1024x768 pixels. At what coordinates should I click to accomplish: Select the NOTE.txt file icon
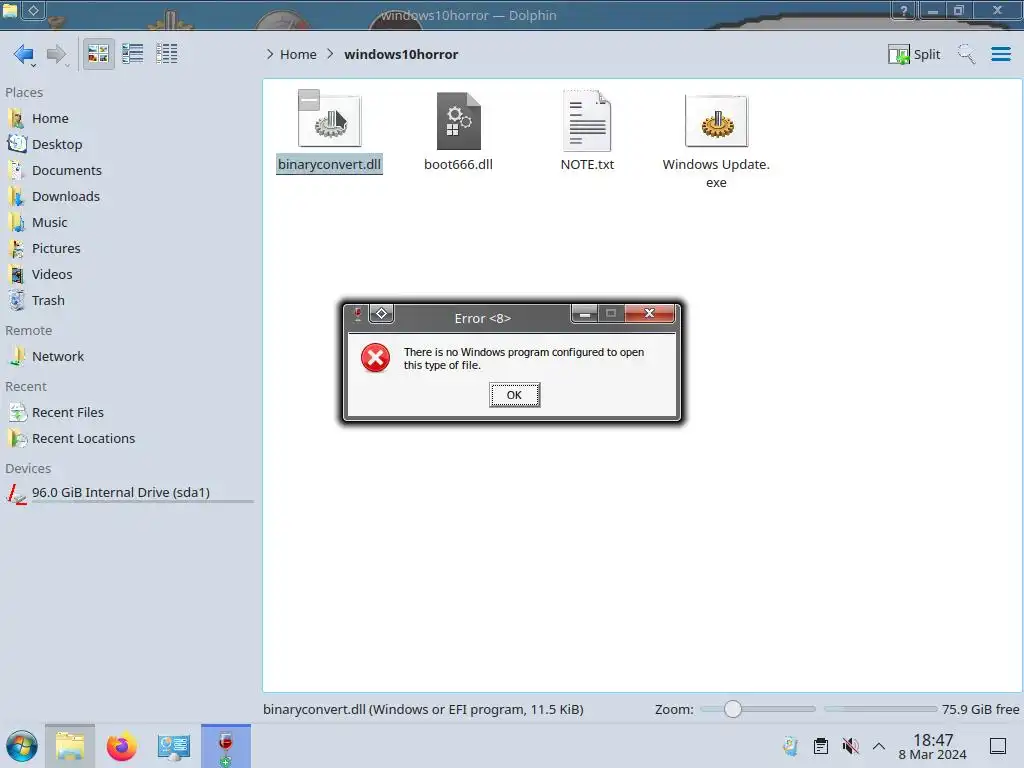[x=587, y=121]
